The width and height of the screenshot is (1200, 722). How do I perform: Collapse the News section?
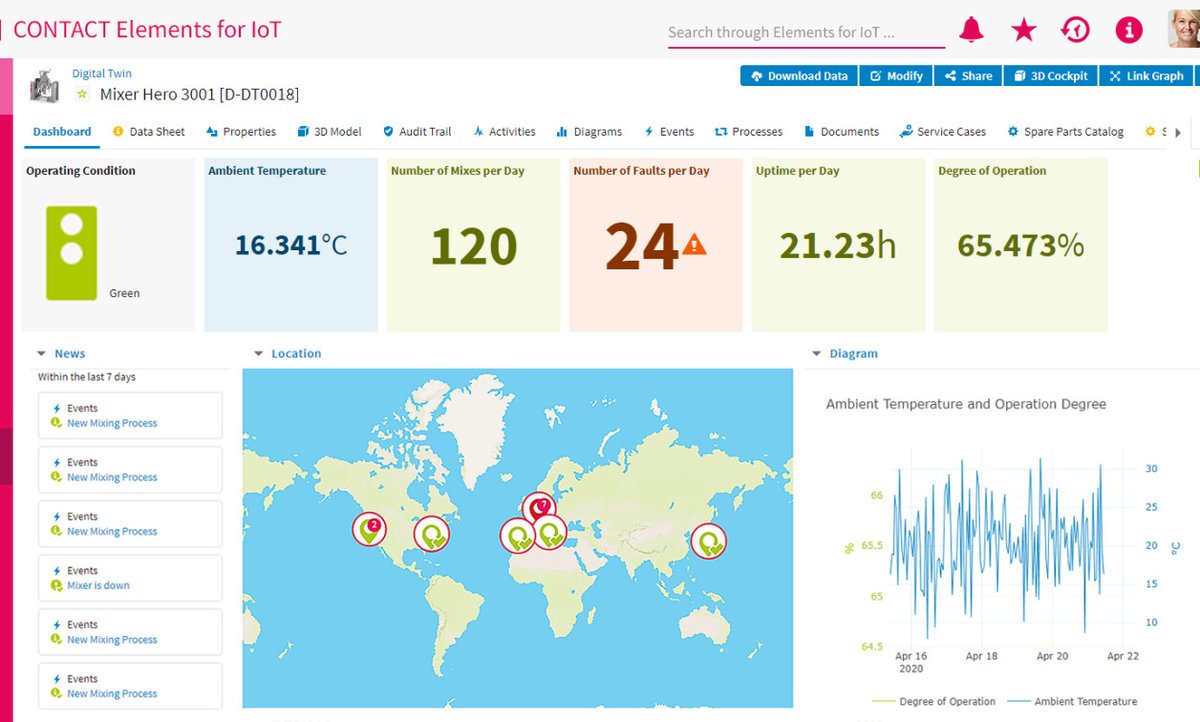[40, 353]
